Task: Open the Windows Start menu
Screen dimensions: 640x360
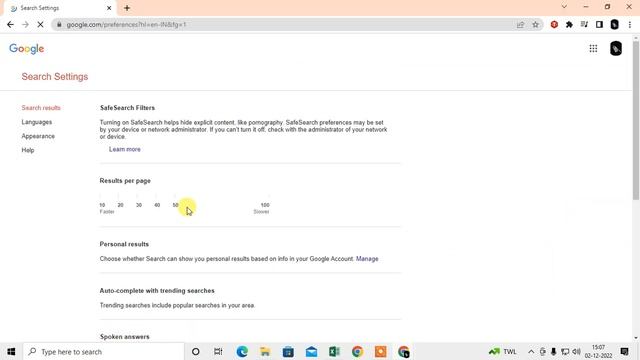Action: click(11, 351)
